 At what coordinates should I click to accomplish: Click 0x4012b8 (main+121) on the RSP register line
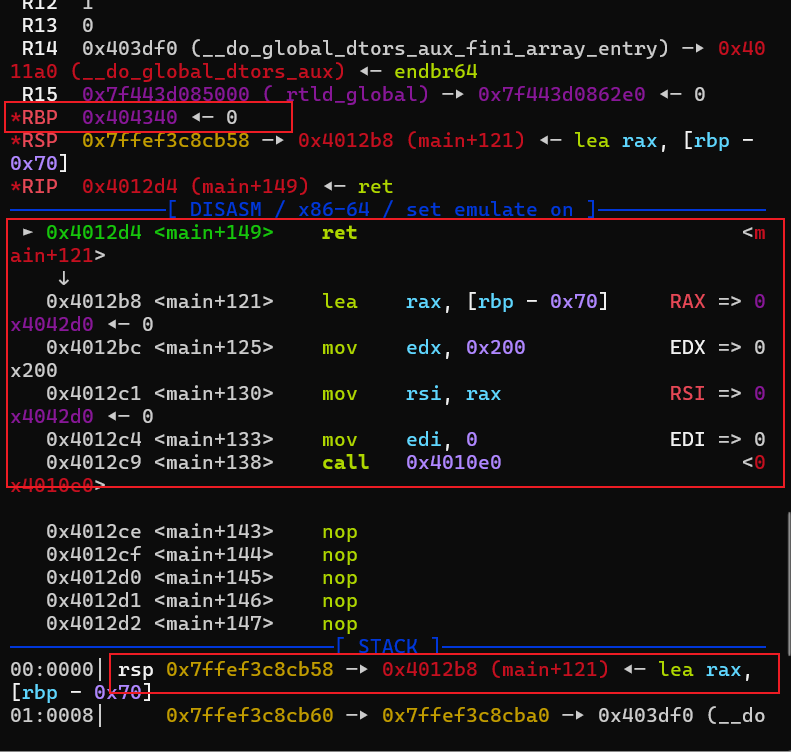coord(411,140)
